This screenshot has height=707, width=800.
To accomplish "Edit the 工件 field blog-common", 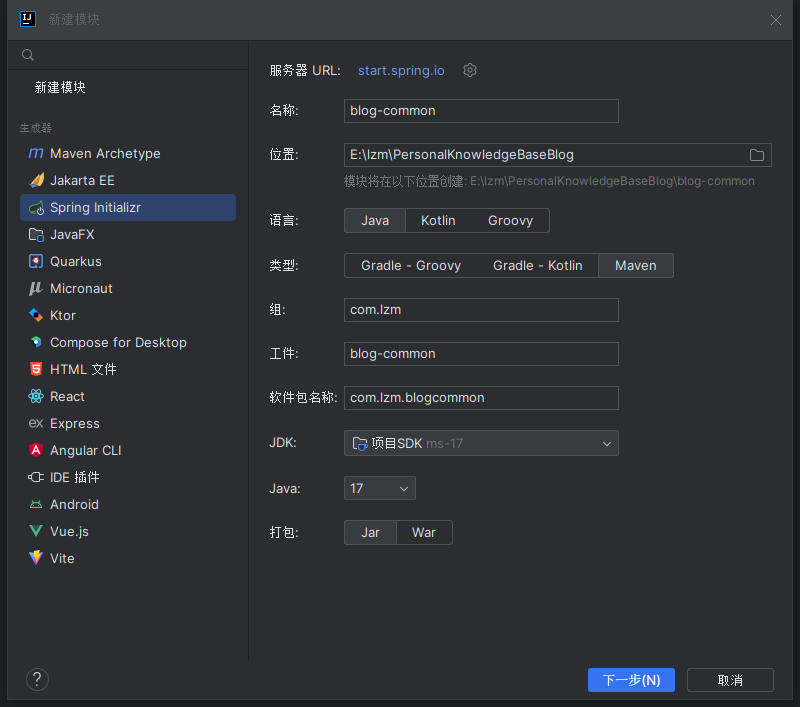I will click(481, 354).
